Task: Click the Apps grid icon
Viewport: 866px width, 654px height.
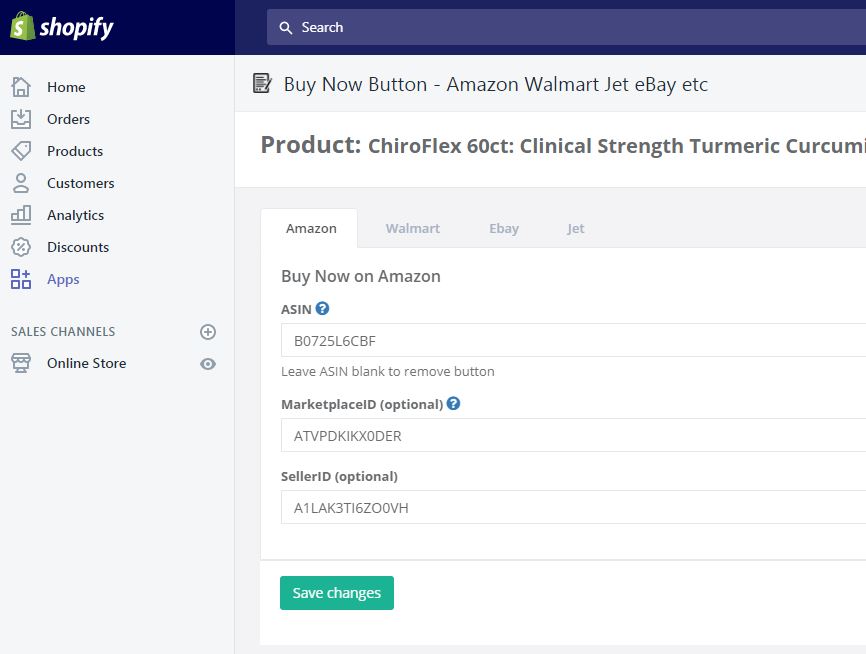Action: [x=21, y=279]
